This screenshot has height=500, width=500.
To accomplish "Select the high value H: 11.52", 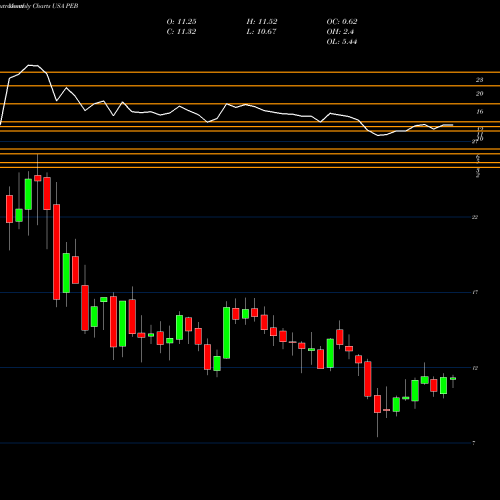I will click(x=262, y=22).
